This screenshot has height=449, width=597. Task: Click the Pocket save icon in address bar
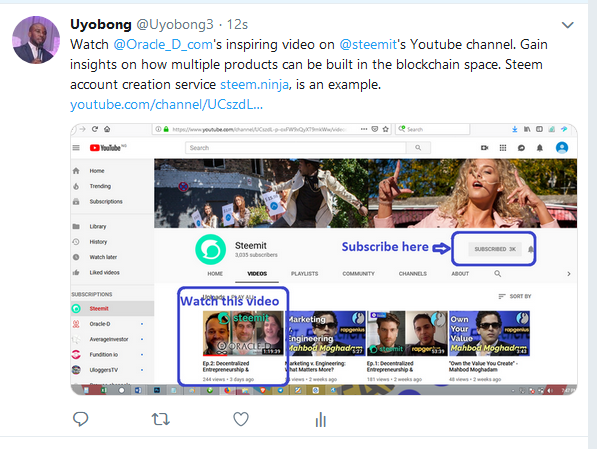[x=375, y=129]
